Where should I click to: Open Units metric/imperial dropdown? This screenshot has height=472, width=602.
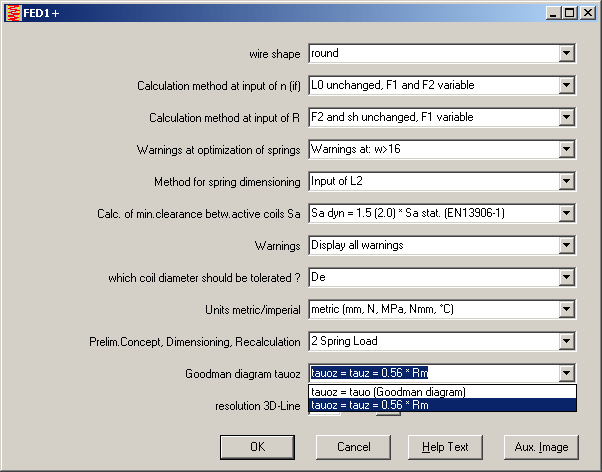(567, 309)
